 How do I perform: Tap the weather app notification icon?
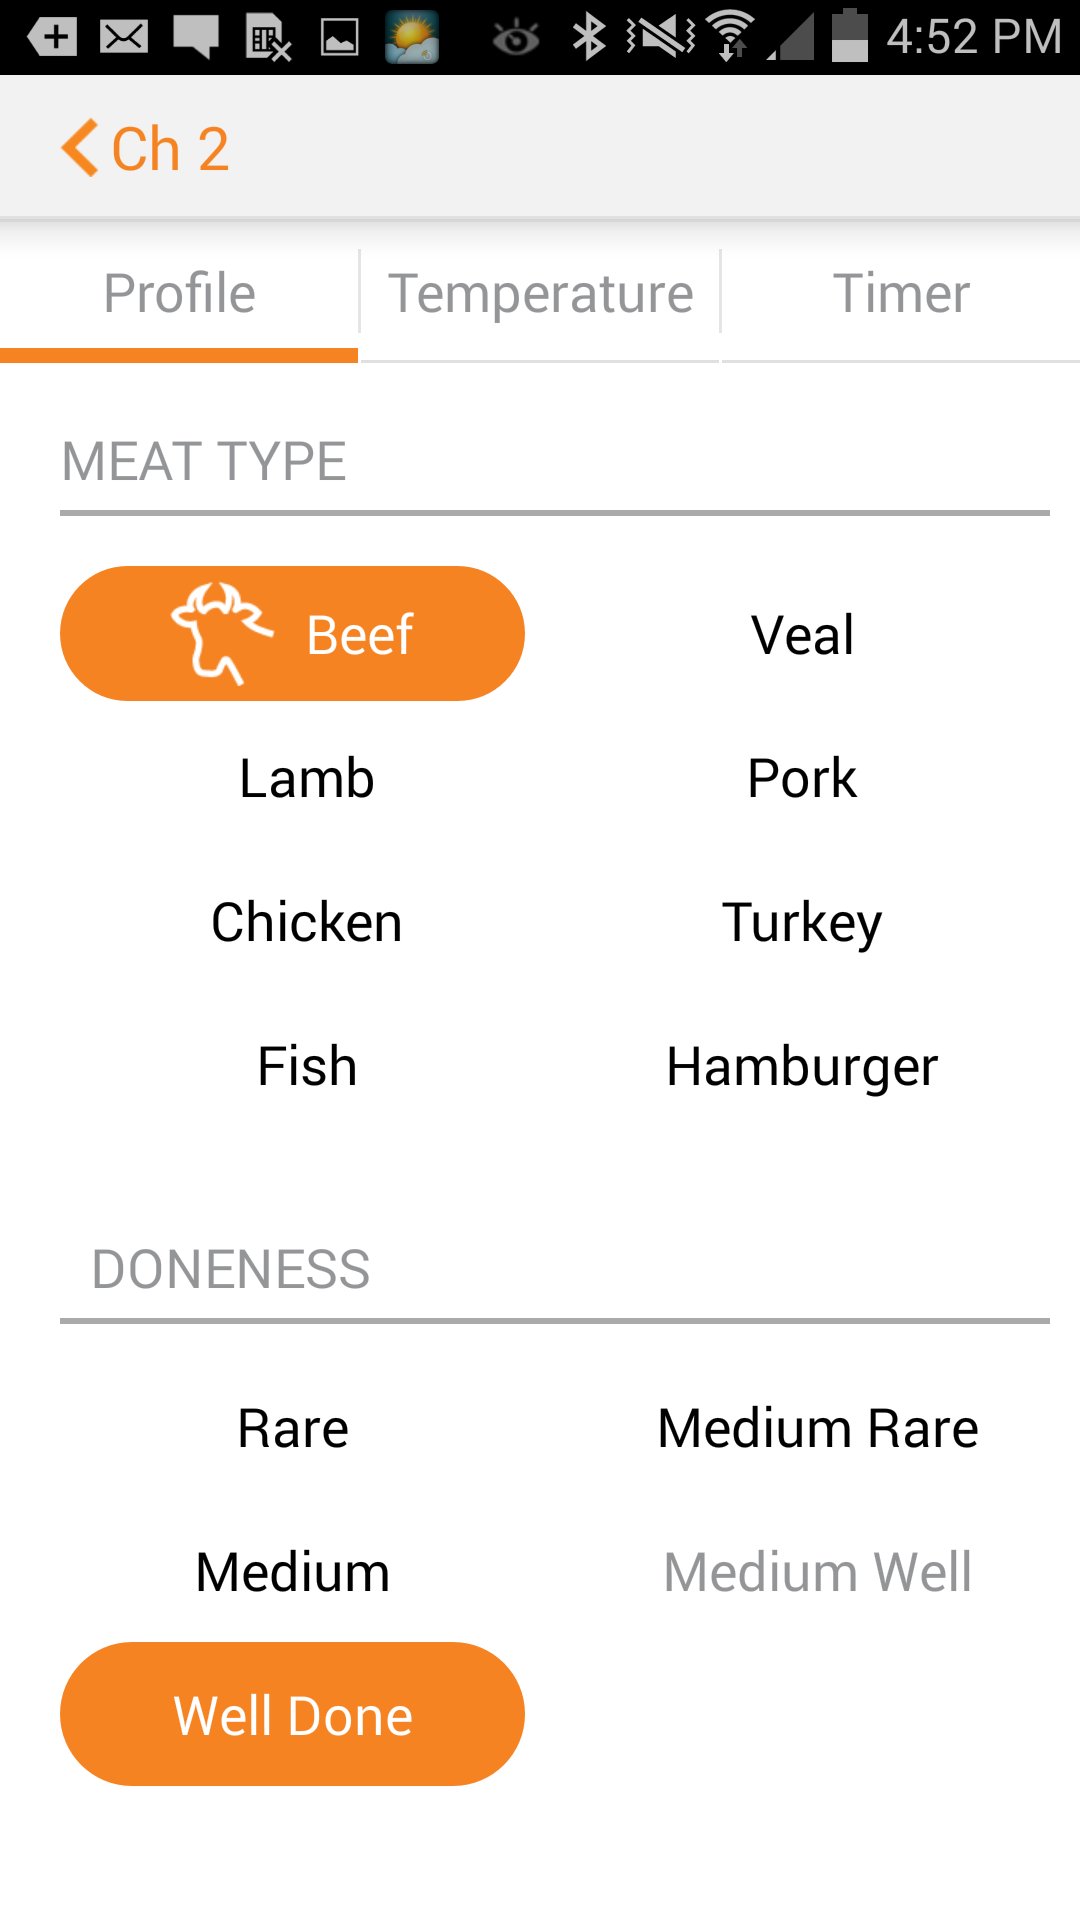[x=412, y=38]
